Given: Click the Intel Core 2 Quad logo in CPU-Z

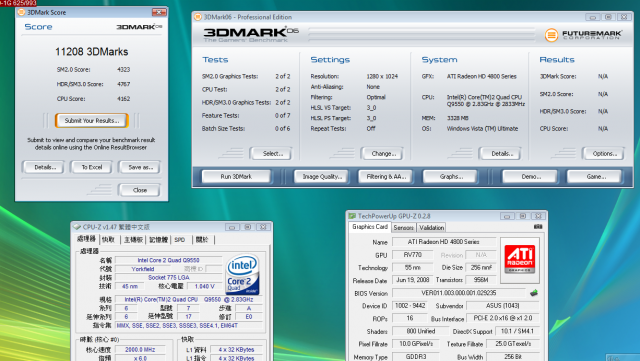Looking at the screenshot, I should tap(242, 274).
